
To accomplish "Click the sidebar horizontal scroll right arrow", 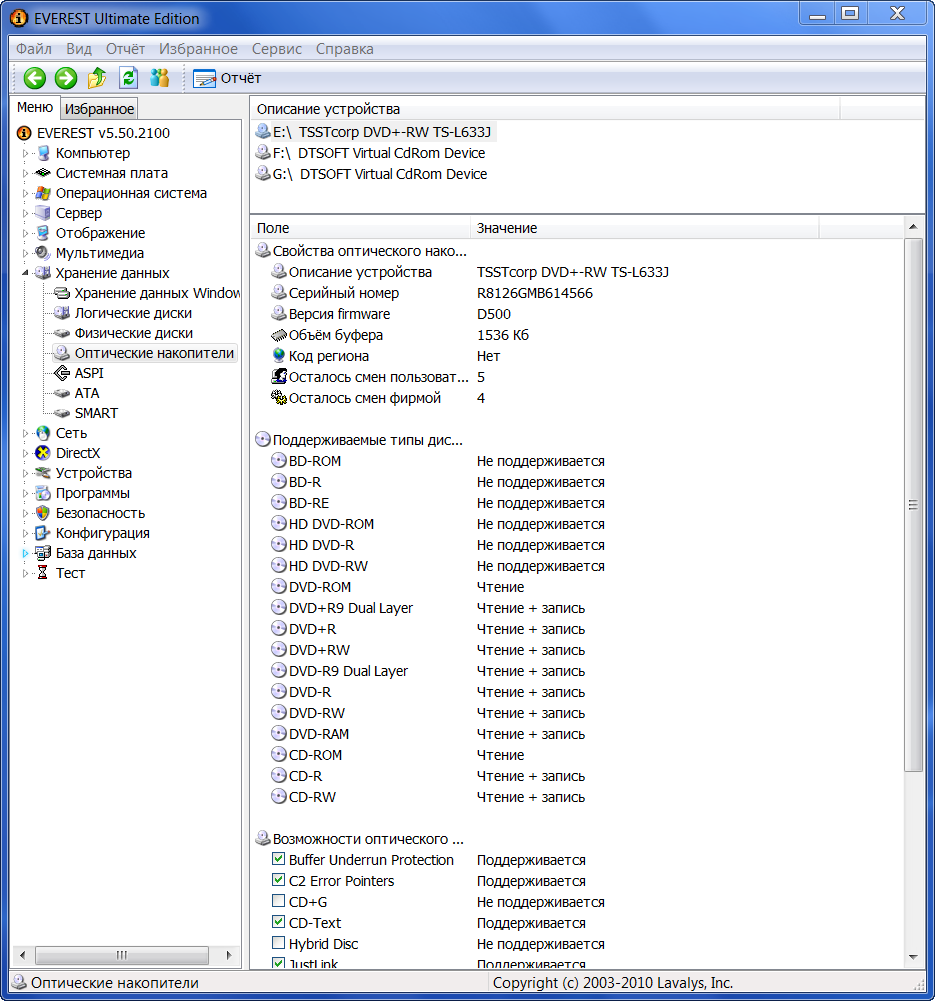I will coord(229,955).
